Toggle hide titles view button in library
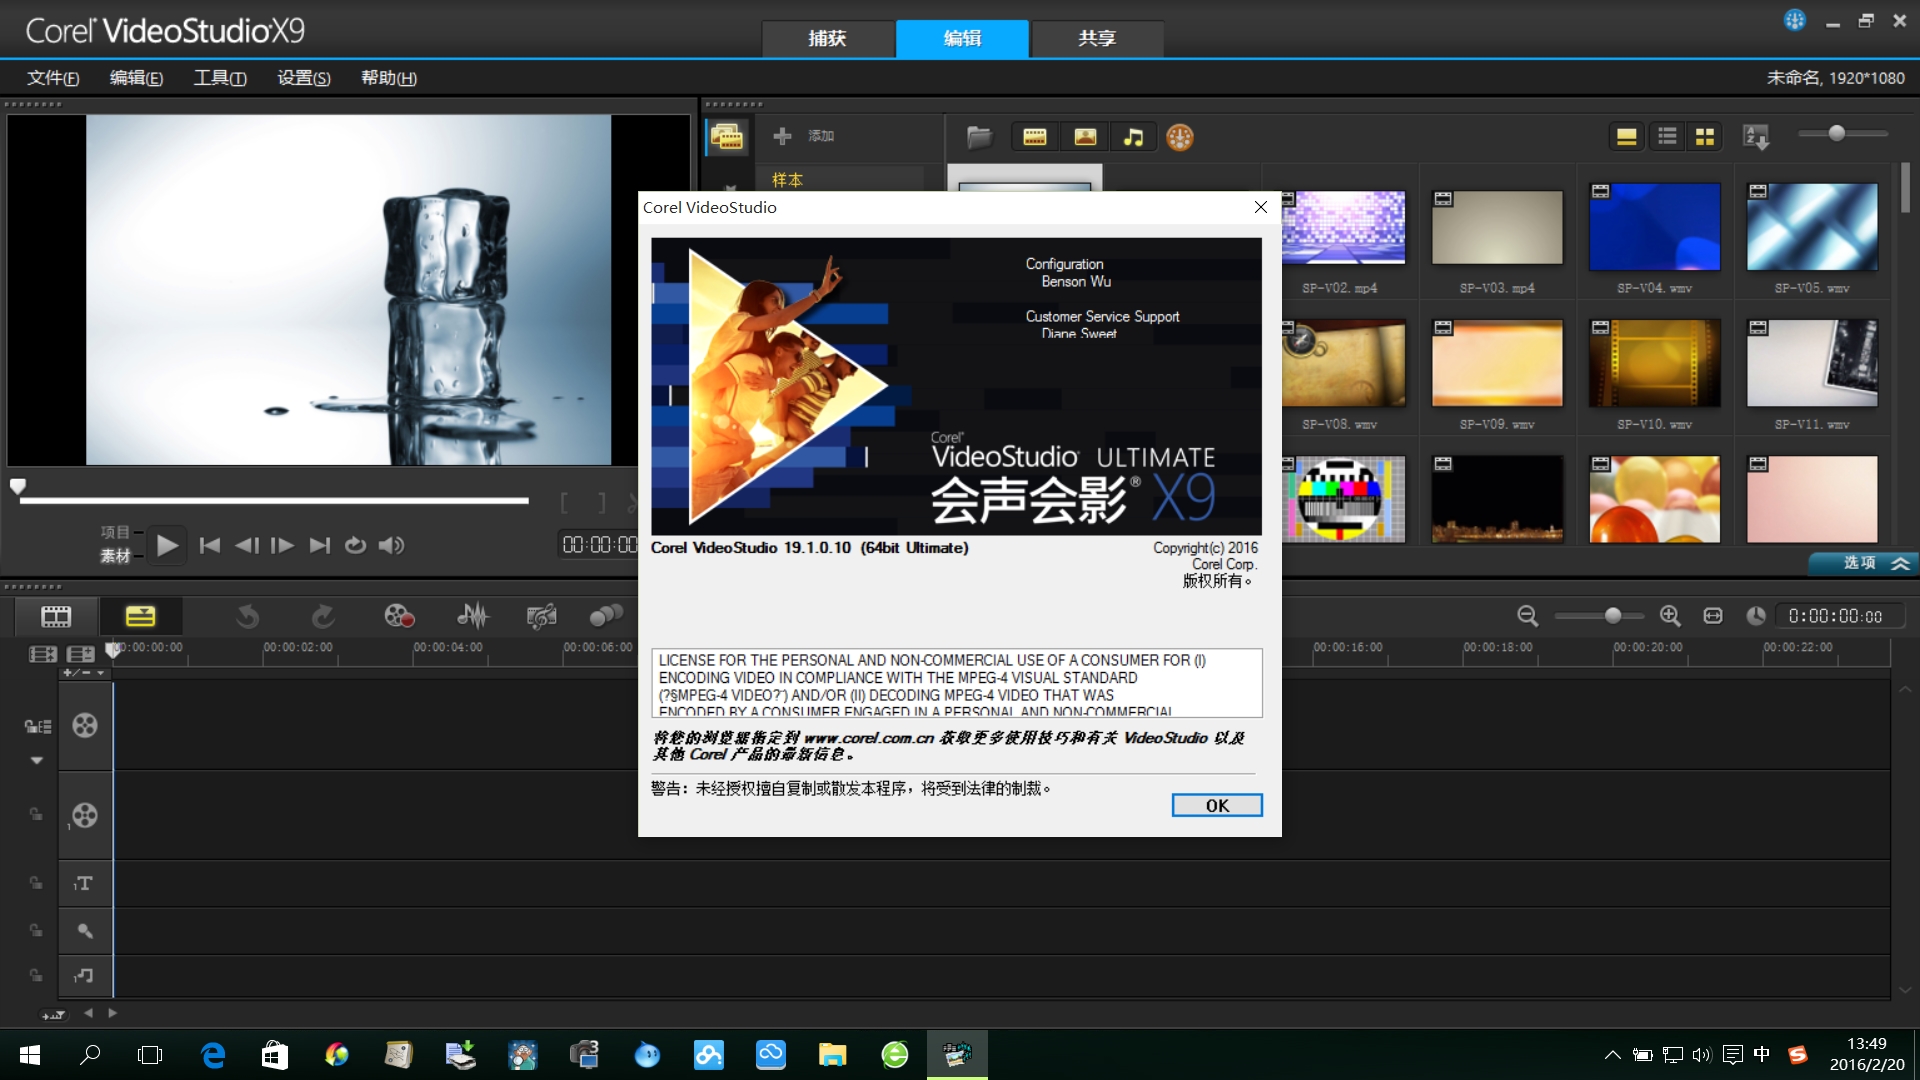The height and width of the screenshot is (1080, 1920). pos(1627,137)
